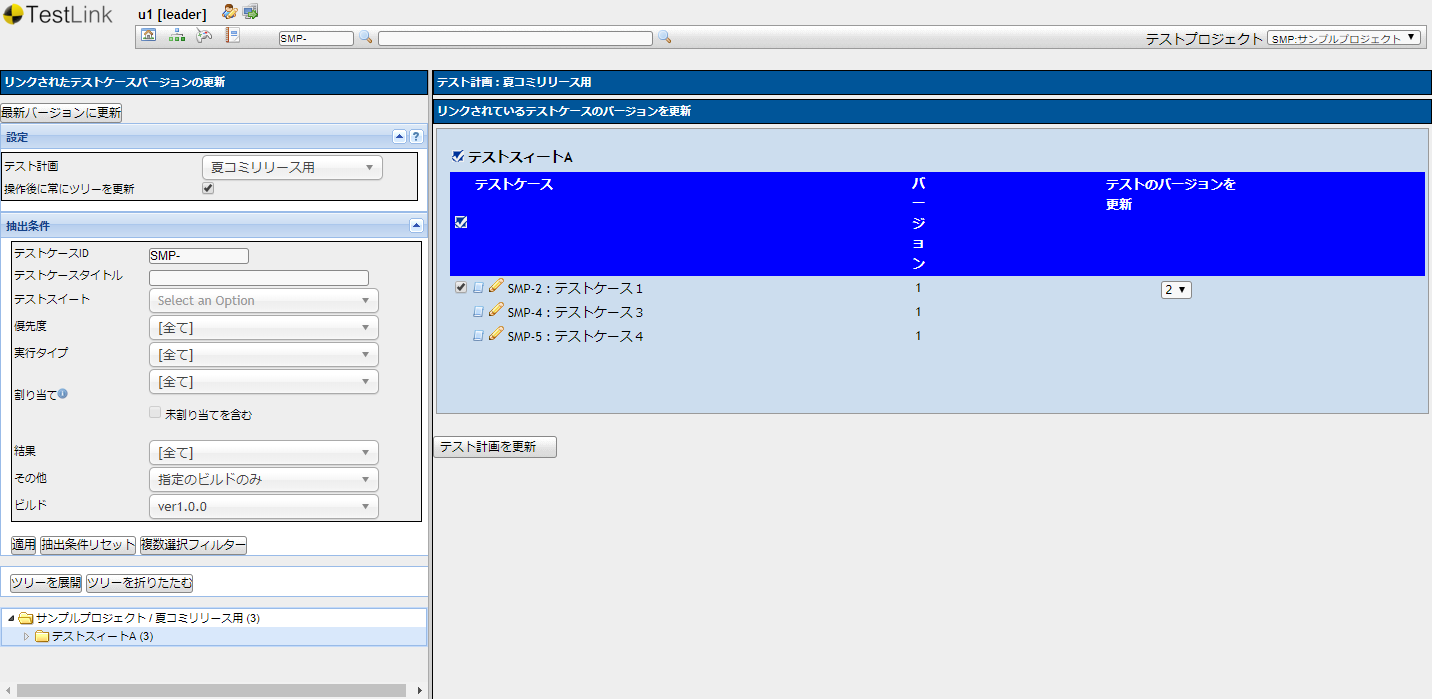Toggle check-all icon beside テストスィートA heading
1432x699 pixels.
458,156
